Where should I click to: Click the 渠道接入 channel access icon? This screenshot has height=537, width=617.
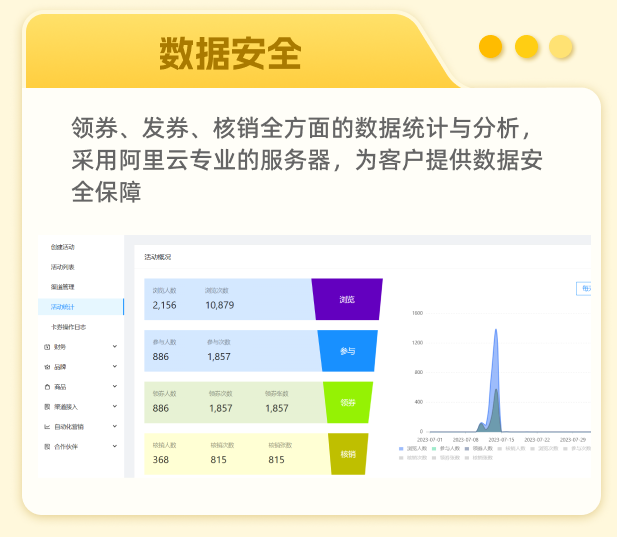click(47, 406)
